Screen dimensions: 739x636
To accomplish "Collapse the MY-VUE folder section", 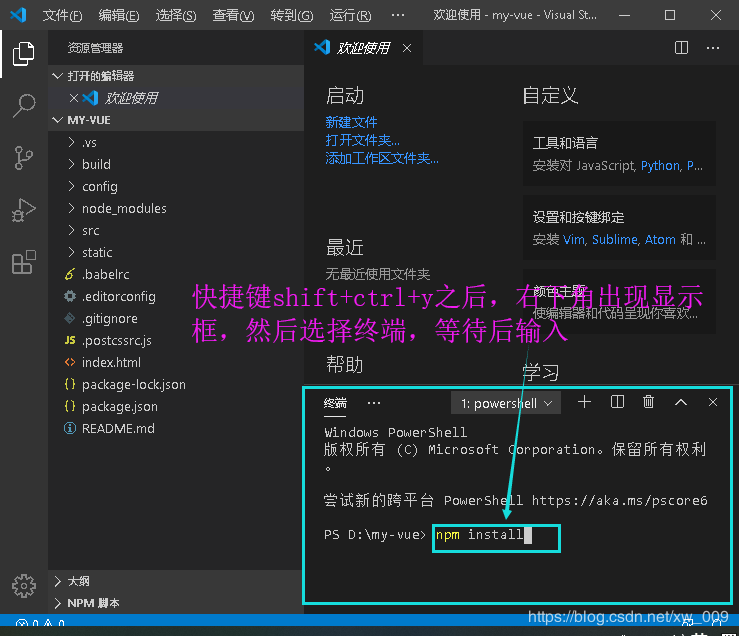I will [x=57, y=120].
